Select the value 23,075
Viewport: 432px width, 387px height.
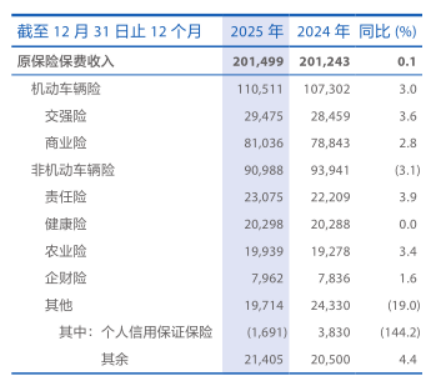(x=263, y=197)
